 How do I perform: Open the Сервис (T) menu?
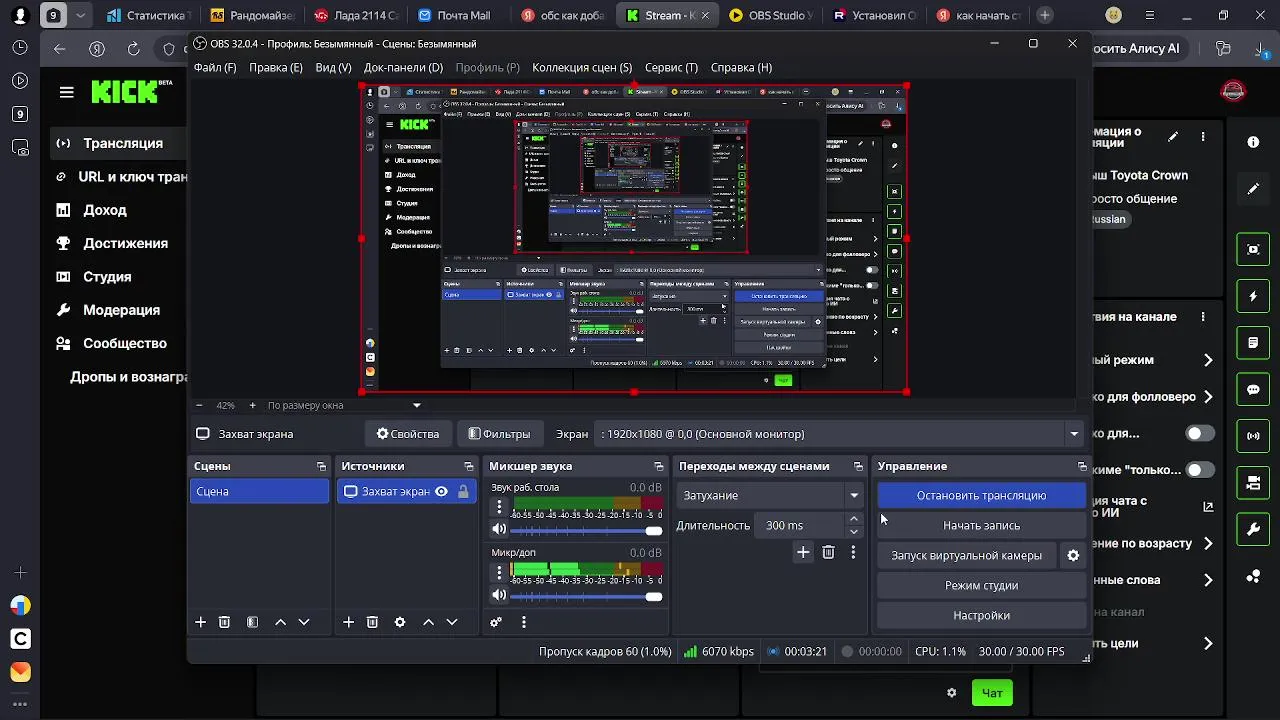point(671,67)
